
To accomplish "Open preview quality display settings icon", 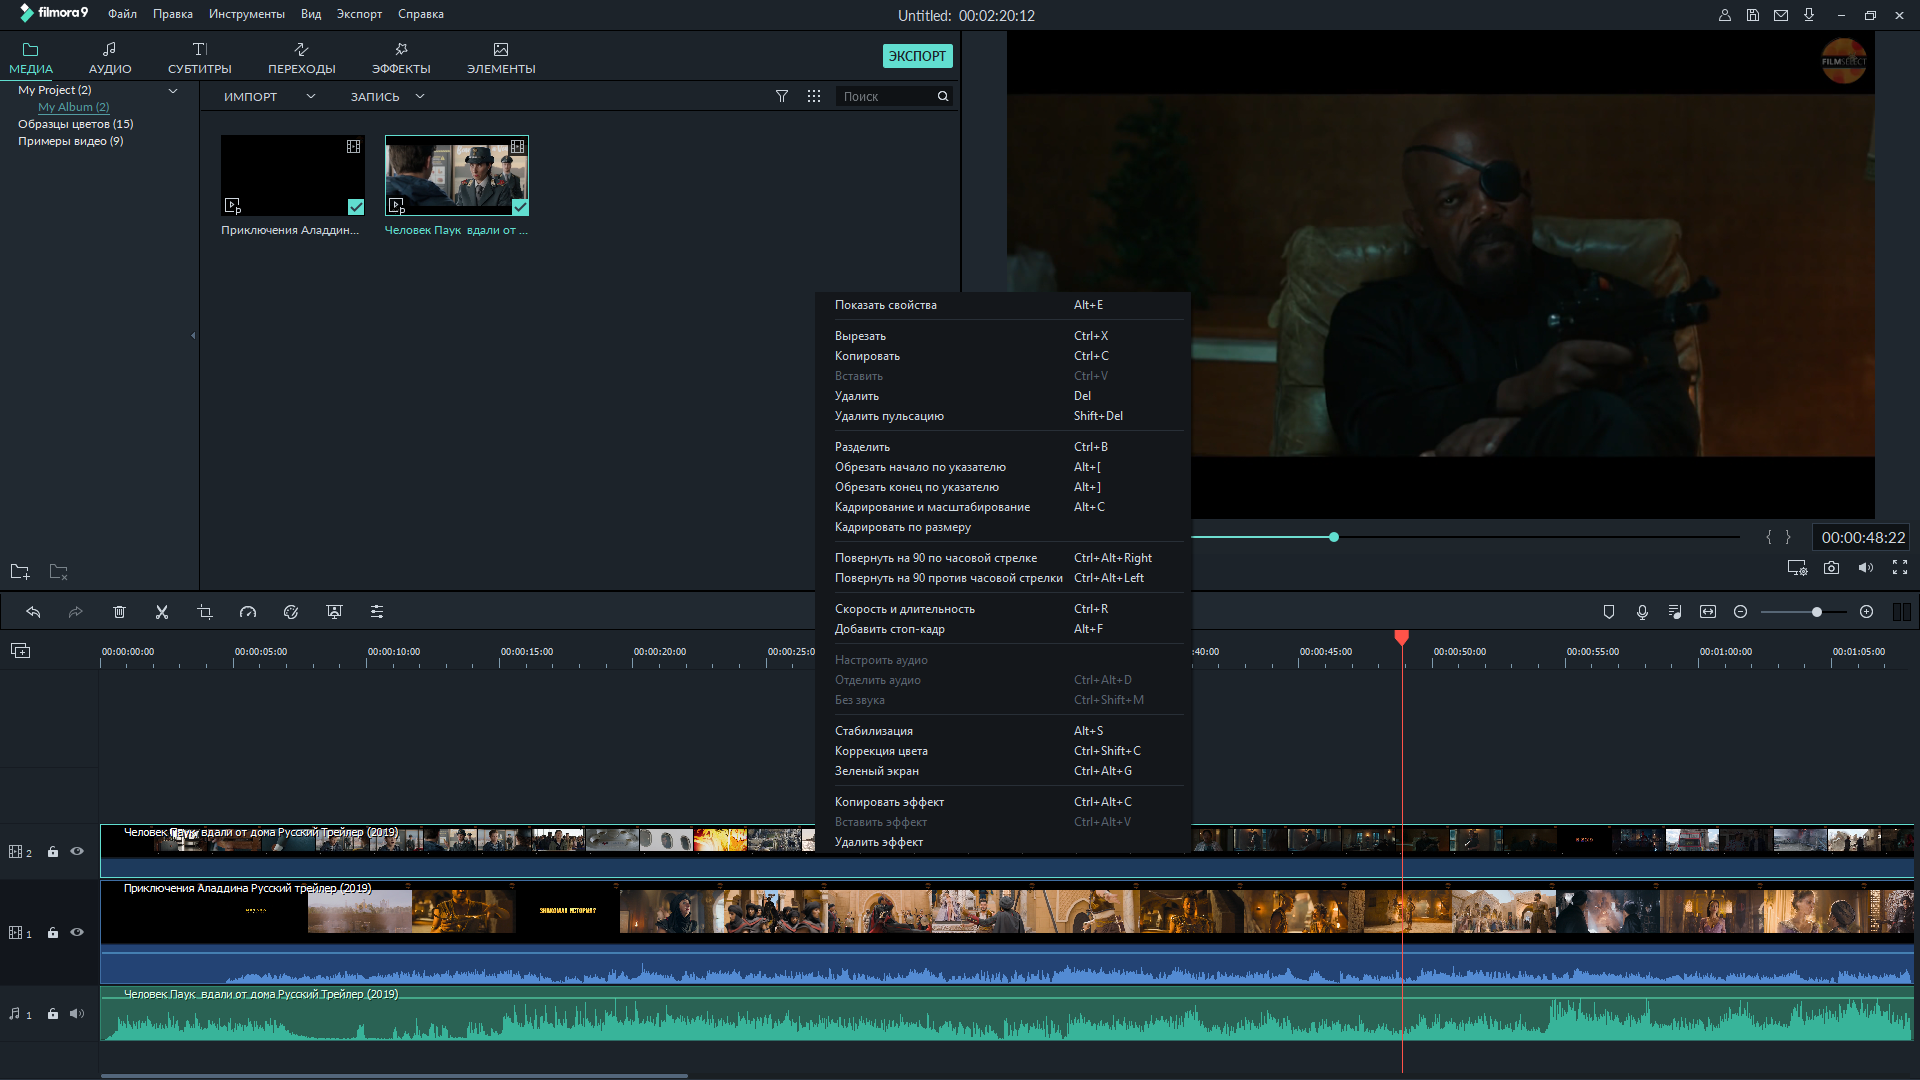I will coord(1797,568).
